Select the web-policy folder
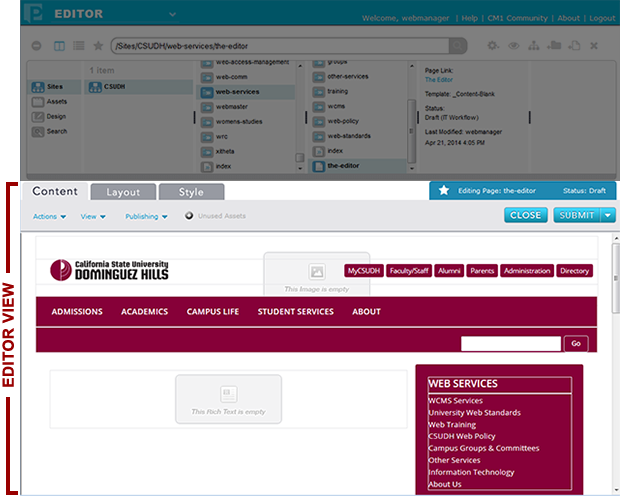Screen dimensions: 620x496 pos(336,121)
